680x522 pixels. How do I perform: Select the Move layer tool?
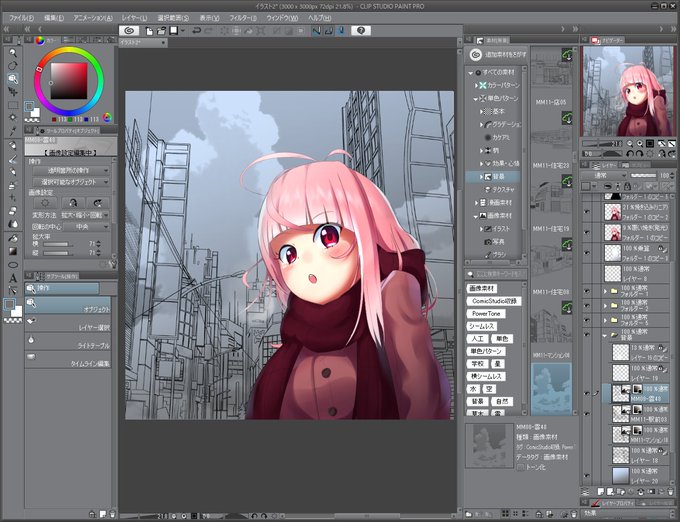point(13,92)
